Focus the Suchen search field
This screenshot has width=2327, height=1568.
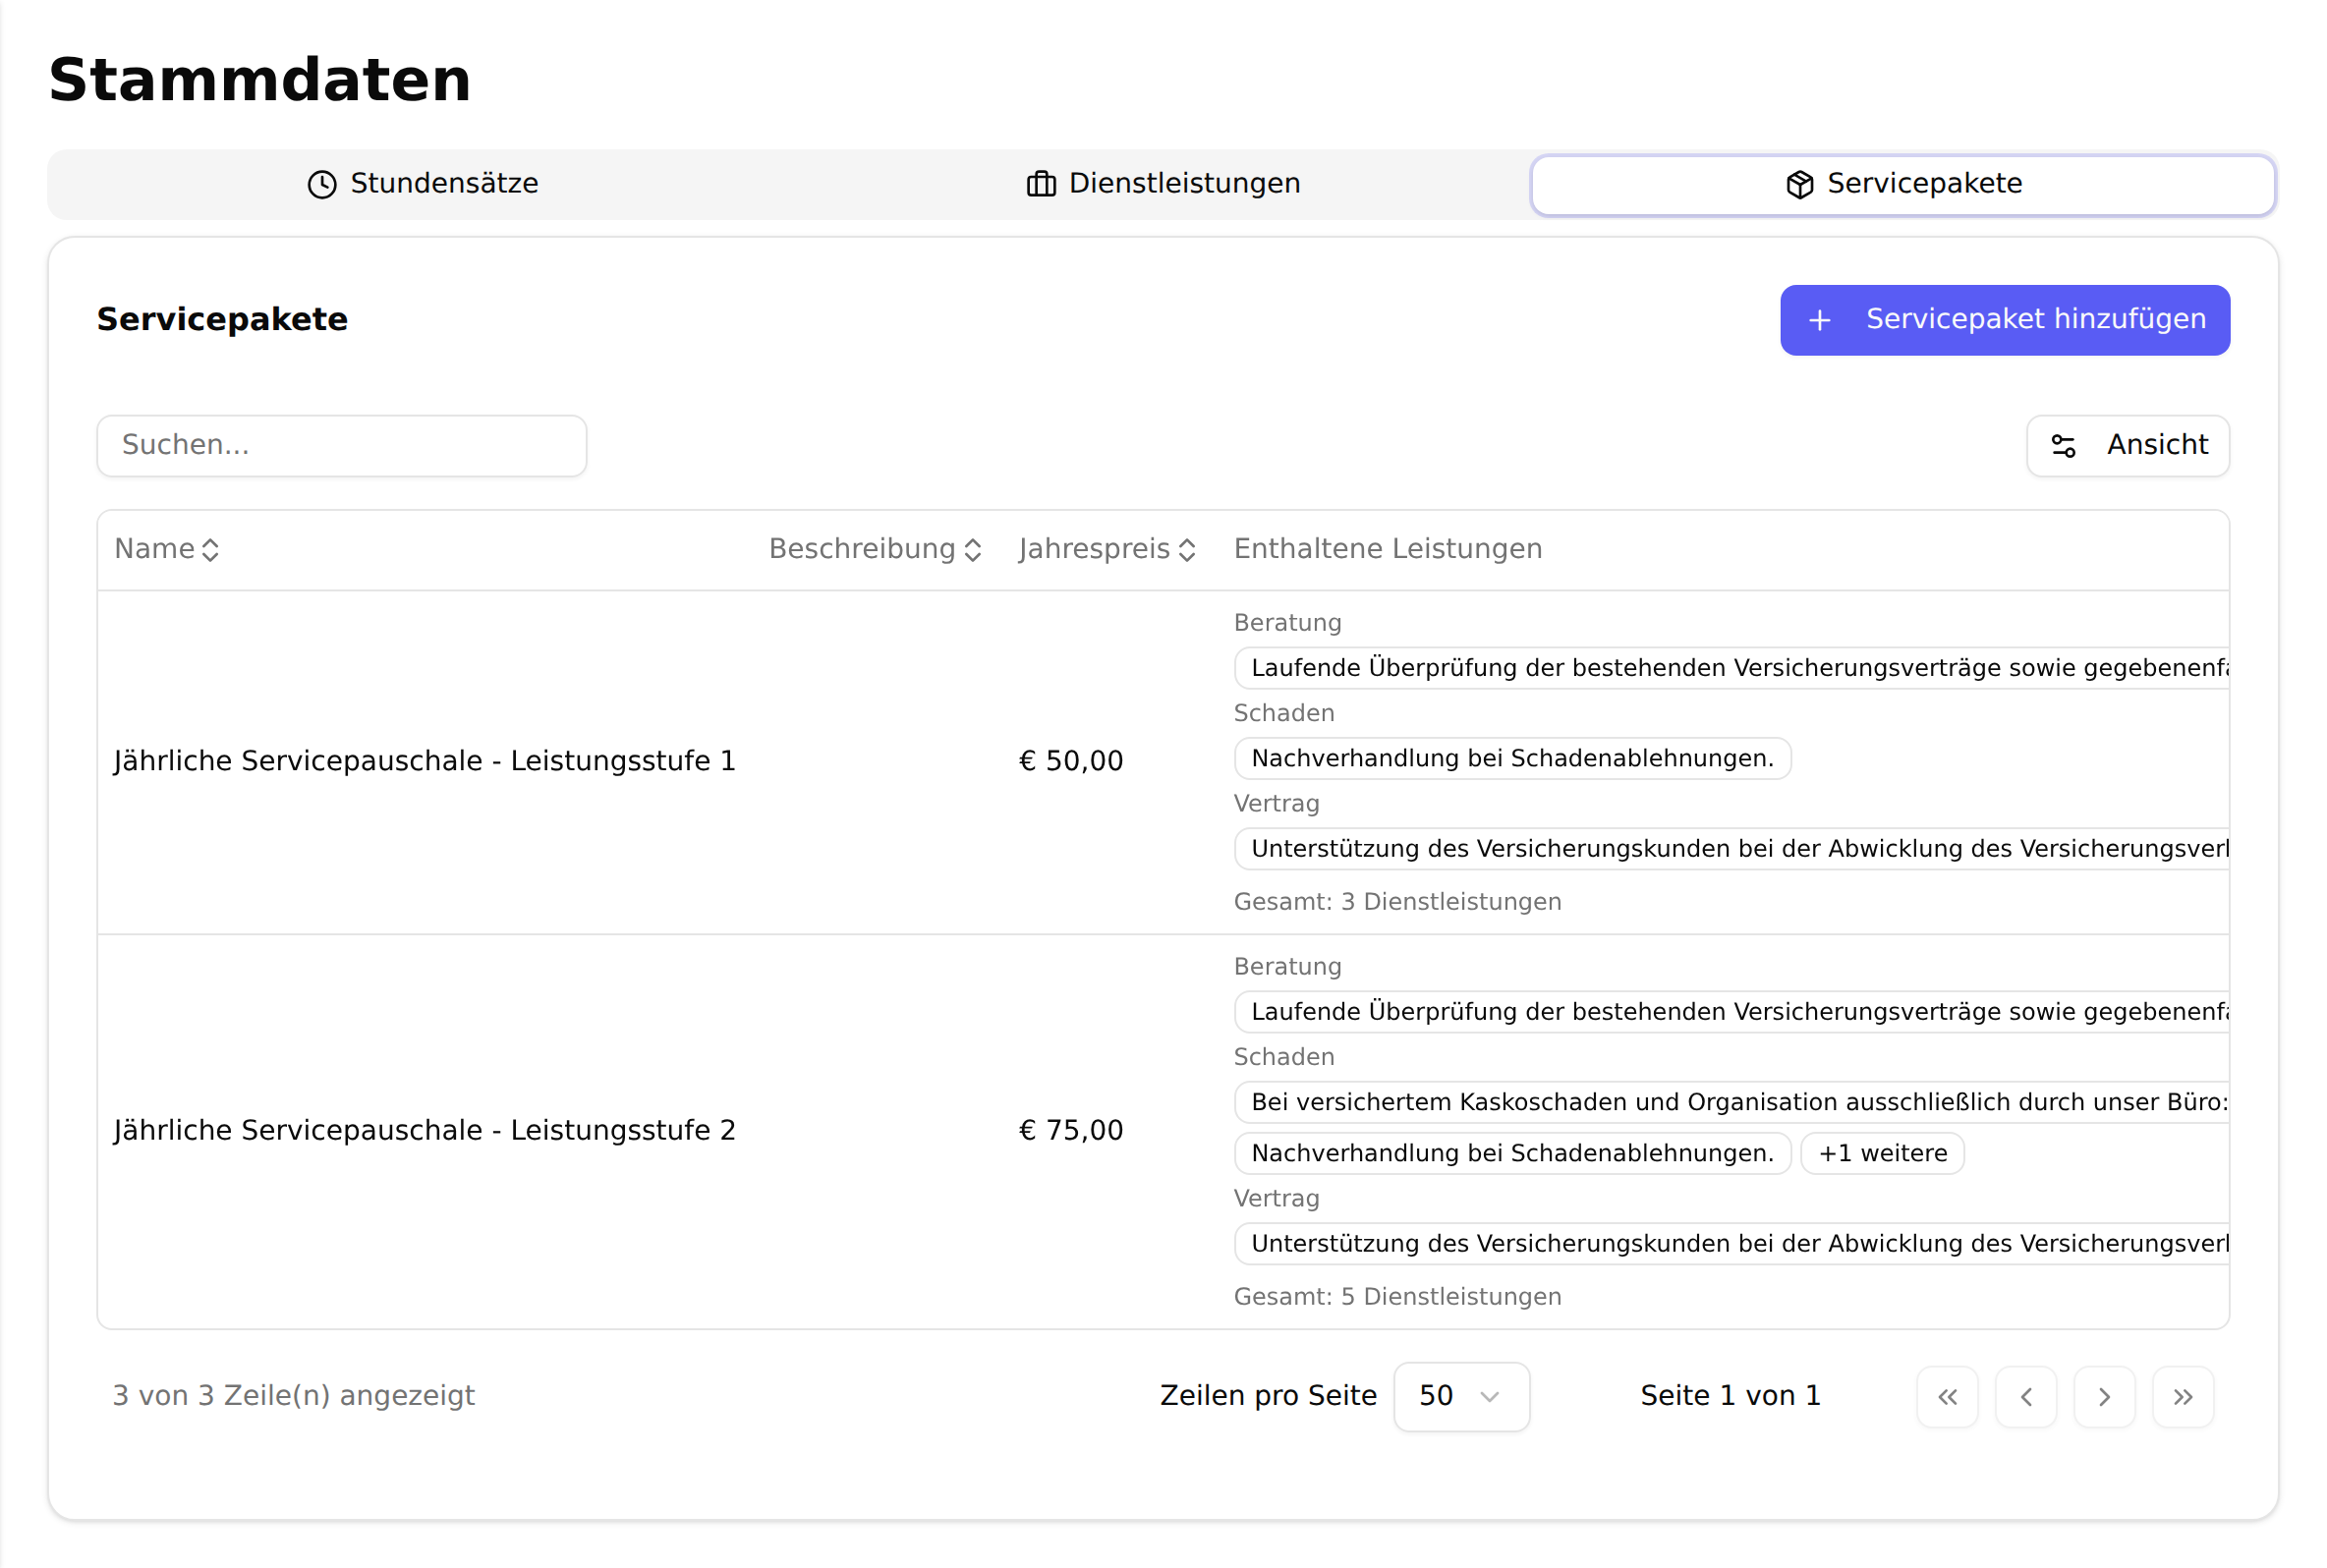tap(342, 446)
